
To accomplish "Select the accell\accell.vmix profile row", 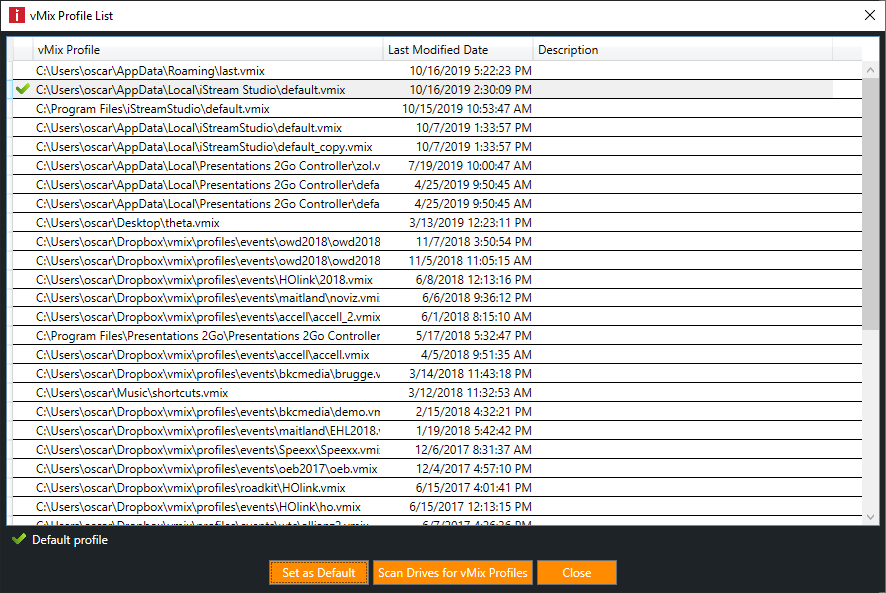I will tap(437, 355).
